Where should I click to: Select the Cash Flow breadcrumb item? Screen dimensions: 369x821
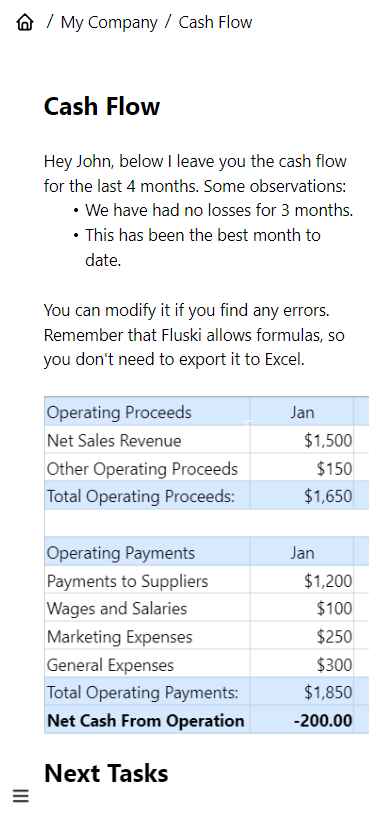pos(215,23)
